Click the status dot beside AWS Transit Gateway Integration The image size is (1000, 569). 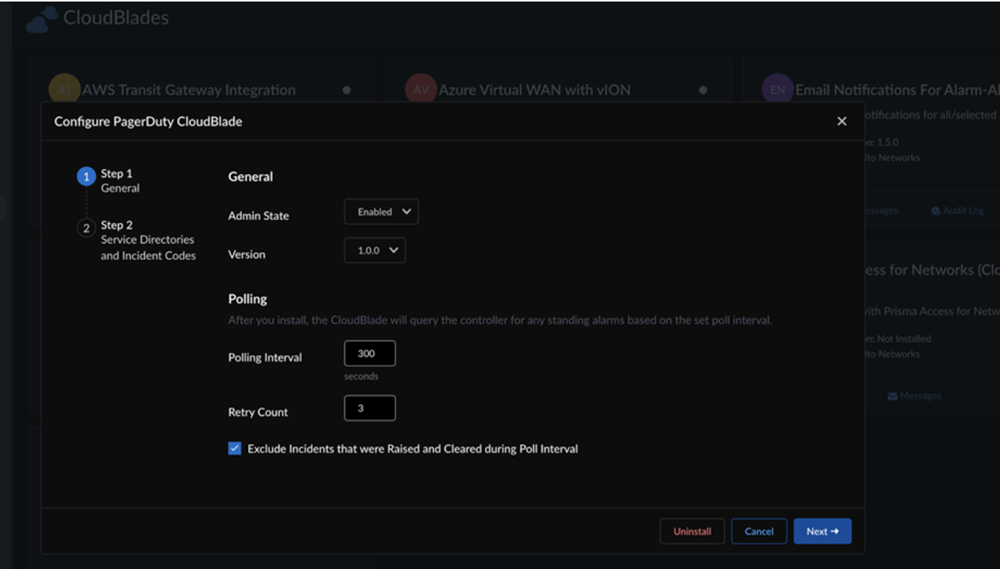(347, 90)
